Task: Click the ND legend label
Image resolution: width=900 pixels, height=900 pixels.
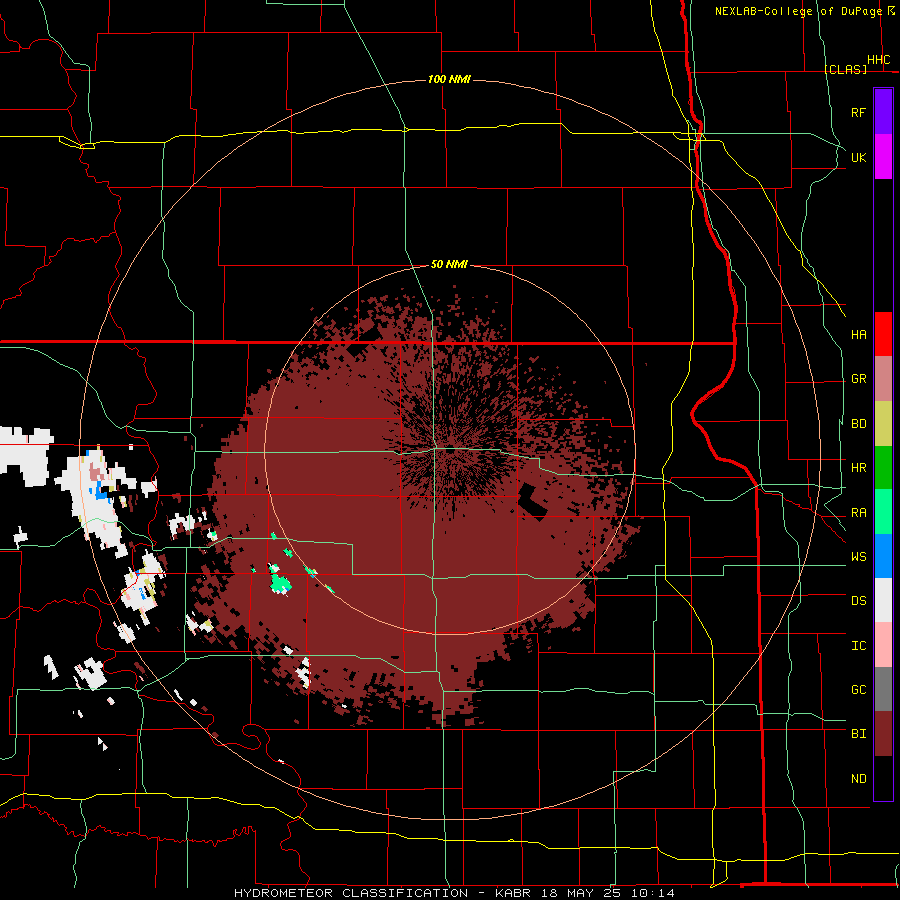Action: 858,779
